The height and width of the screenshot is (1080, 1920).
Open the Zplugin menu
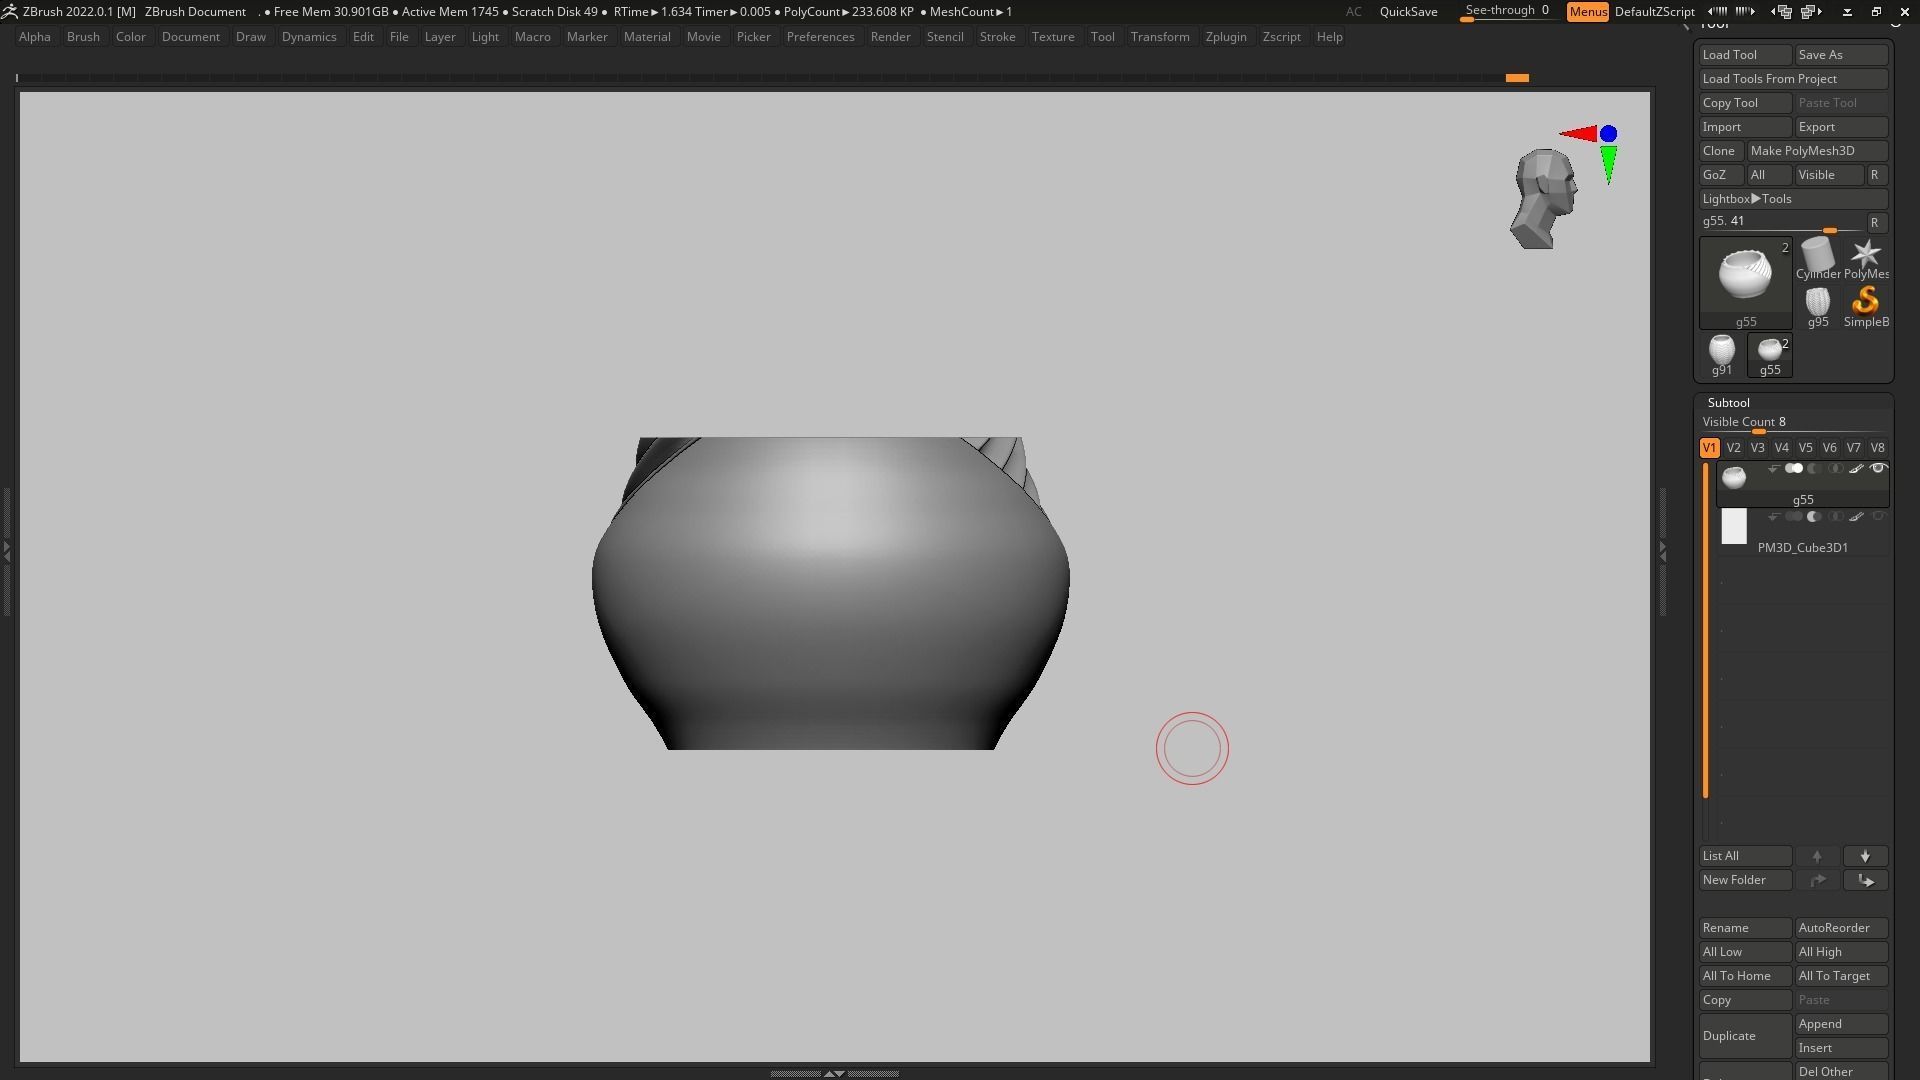[1225, 37]
